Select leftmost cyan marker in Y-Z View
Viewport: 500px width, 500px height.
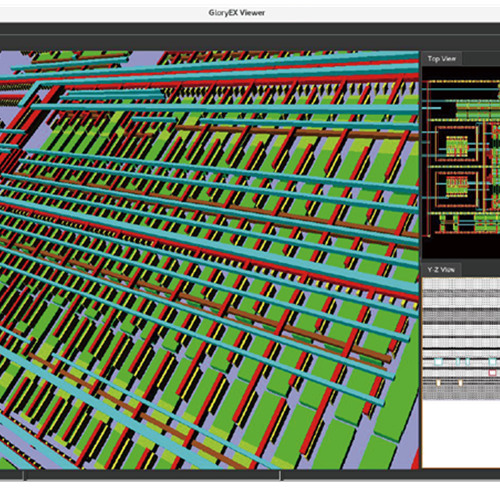click(x=438, y=362)
